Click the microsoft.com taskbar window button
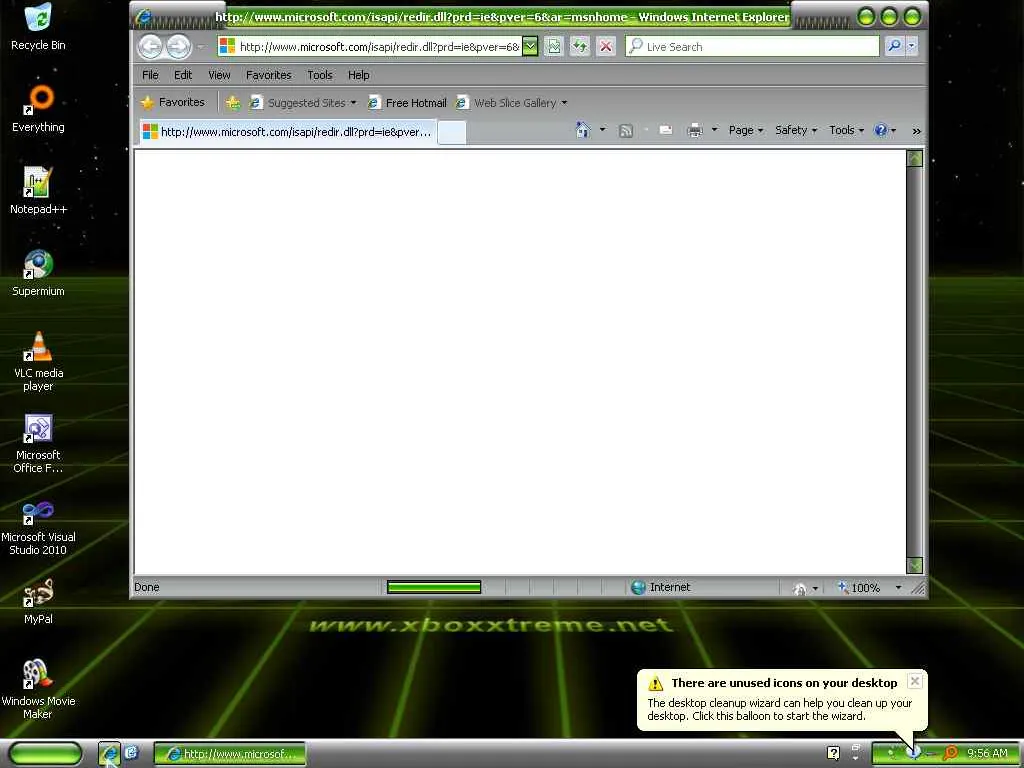Viewport: 1024px width, 768px height. tap(230, 754)
